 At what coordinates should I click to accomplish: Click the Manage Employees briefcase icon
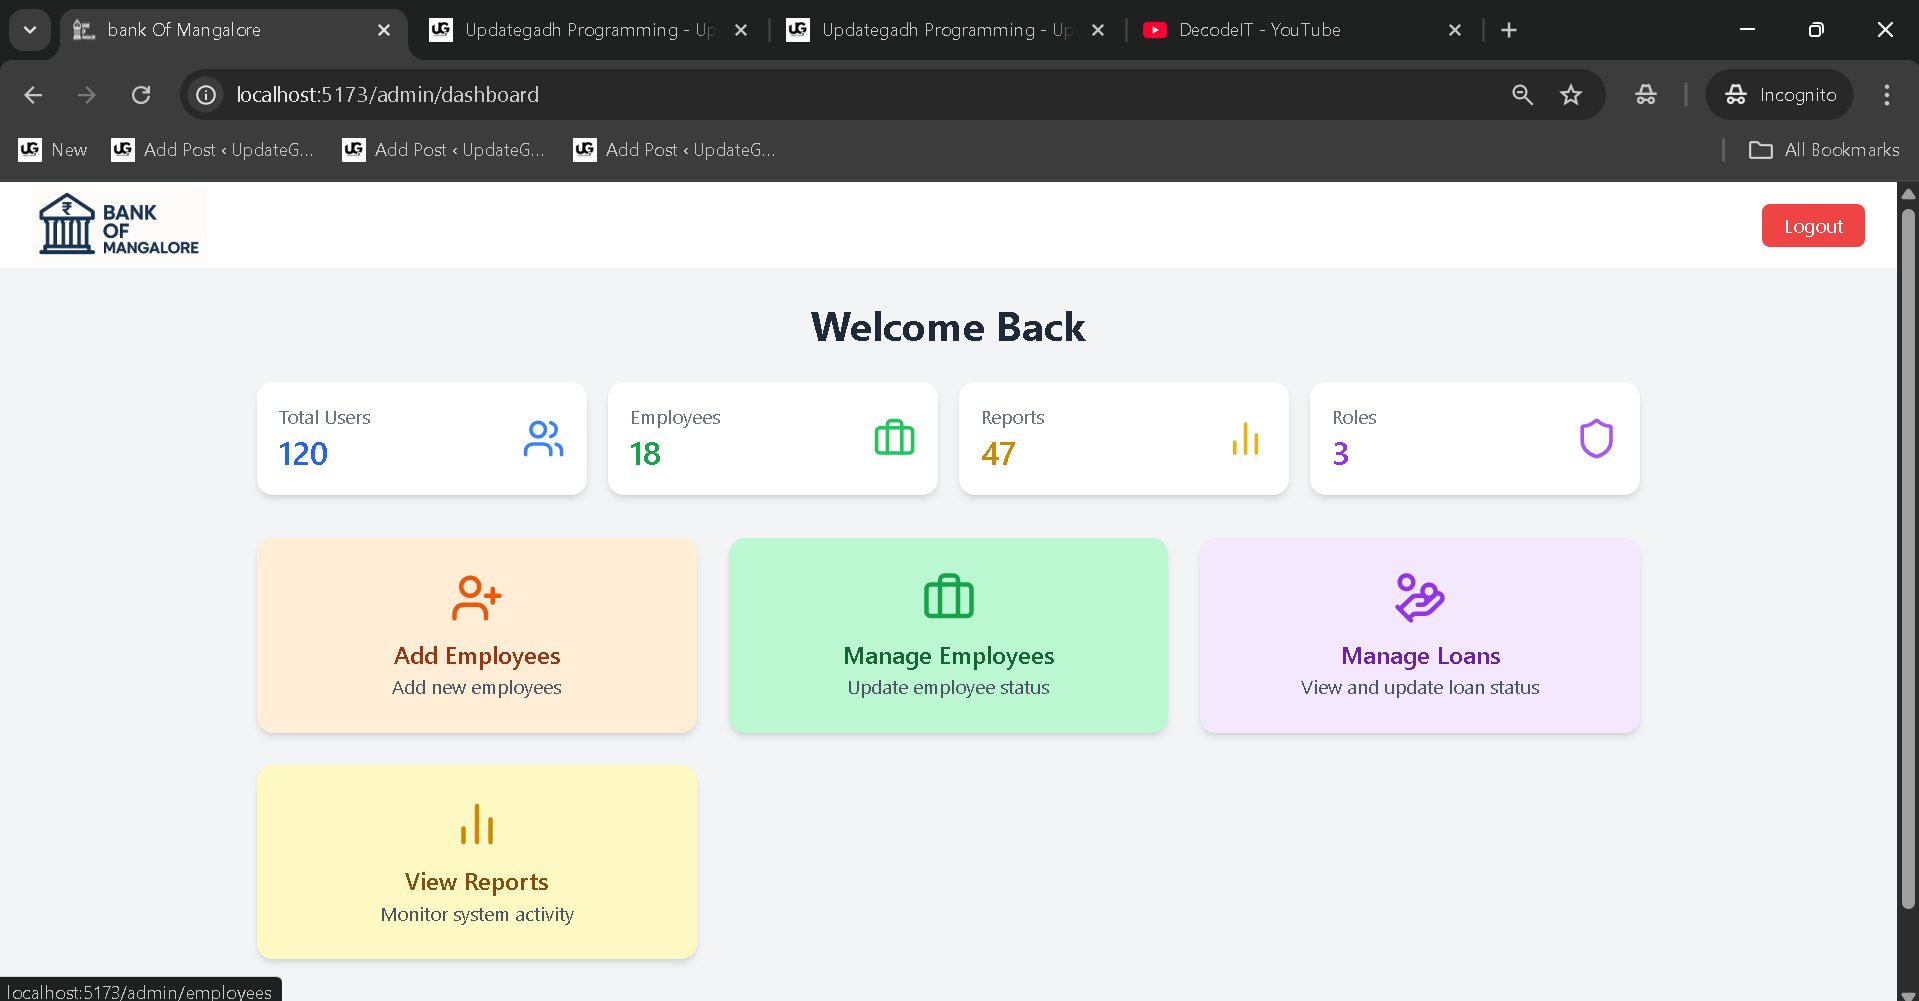tap(947, 597)
